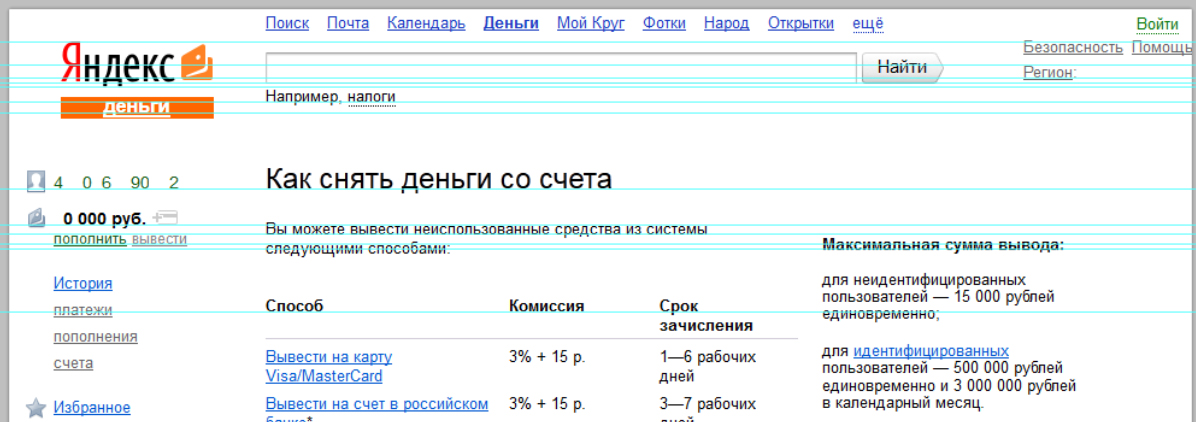Click the Способ column header
This screenshot has height=422, width=1196.
(294, 307)
